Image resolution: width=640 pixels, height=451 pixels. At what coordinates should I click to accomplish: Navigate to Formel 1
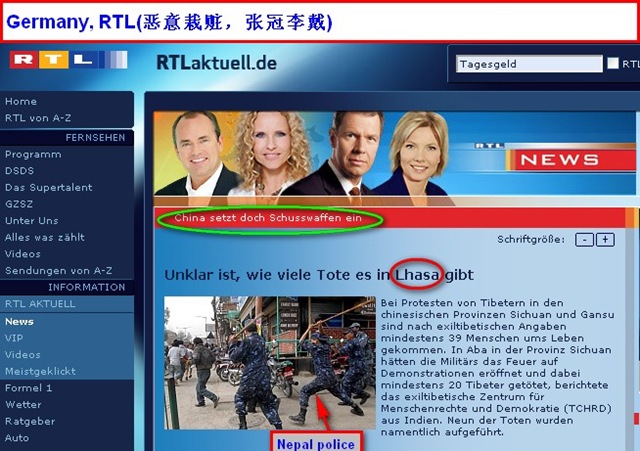click(x=29, y=388)
